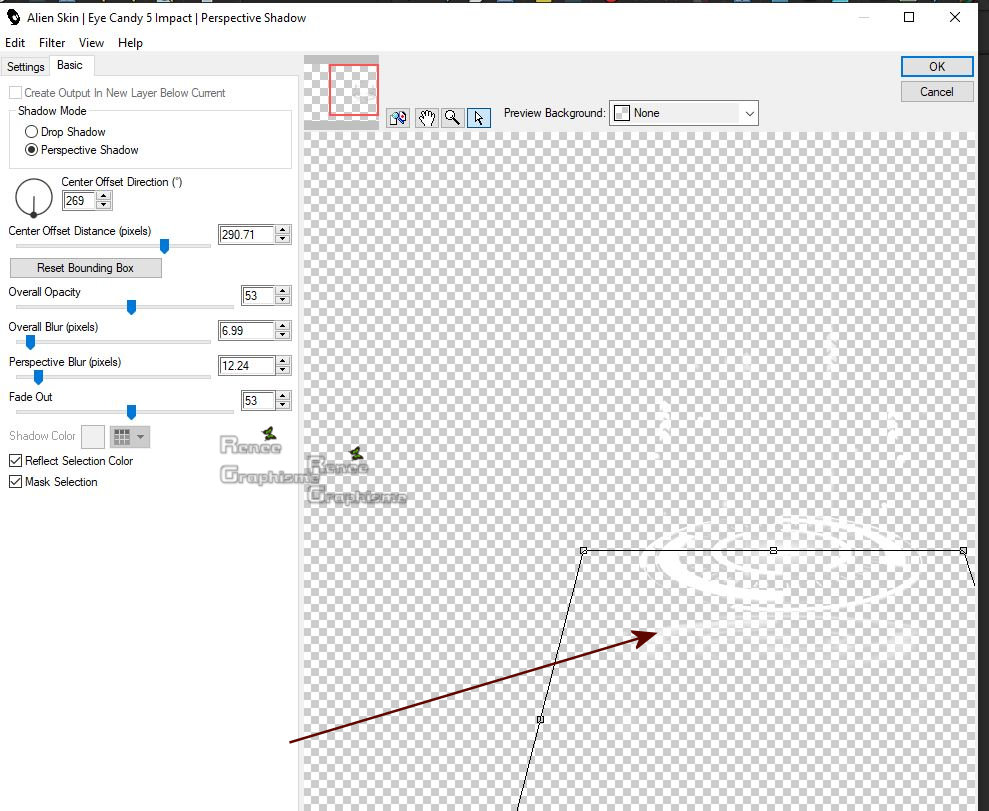Decrease Overall Blur value

click(283, 335)
